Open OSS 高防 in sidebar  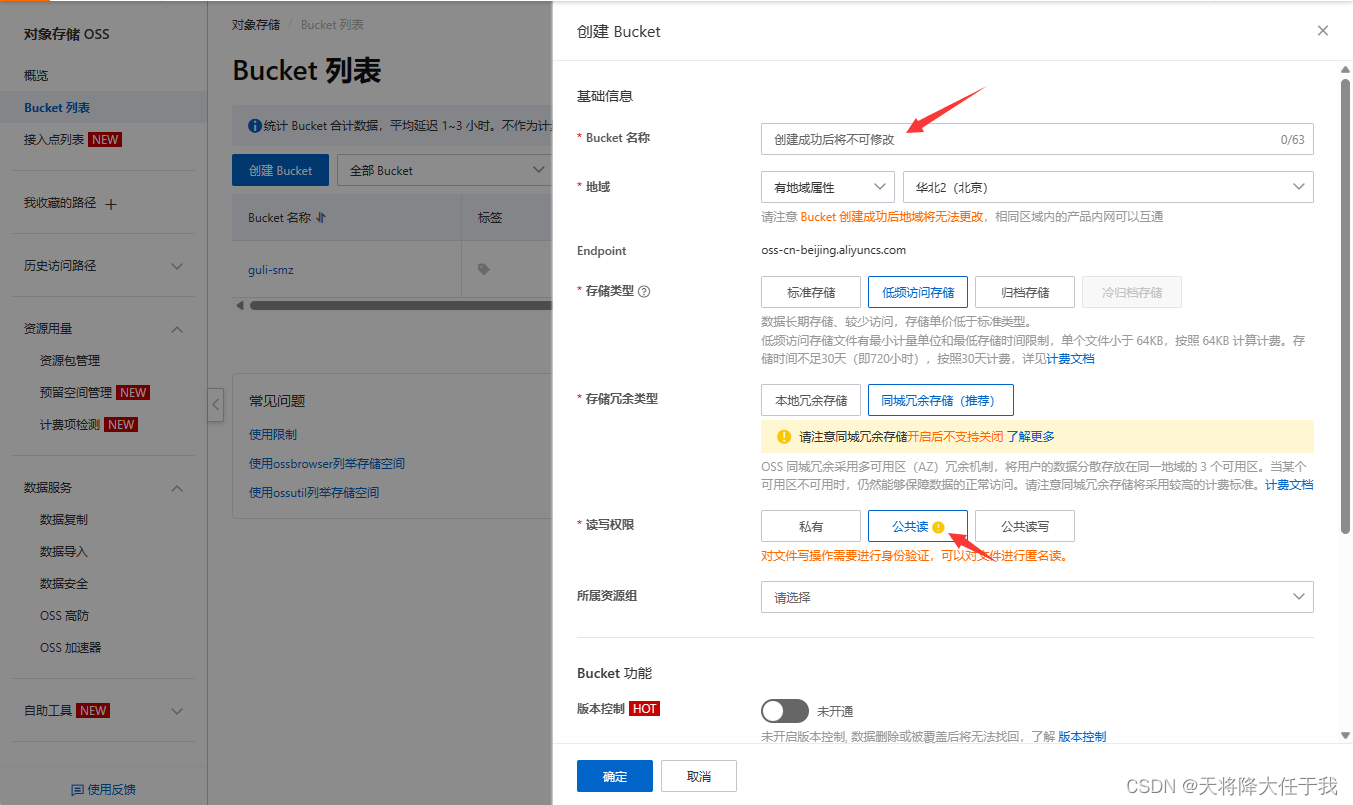[x=64, y=616]
